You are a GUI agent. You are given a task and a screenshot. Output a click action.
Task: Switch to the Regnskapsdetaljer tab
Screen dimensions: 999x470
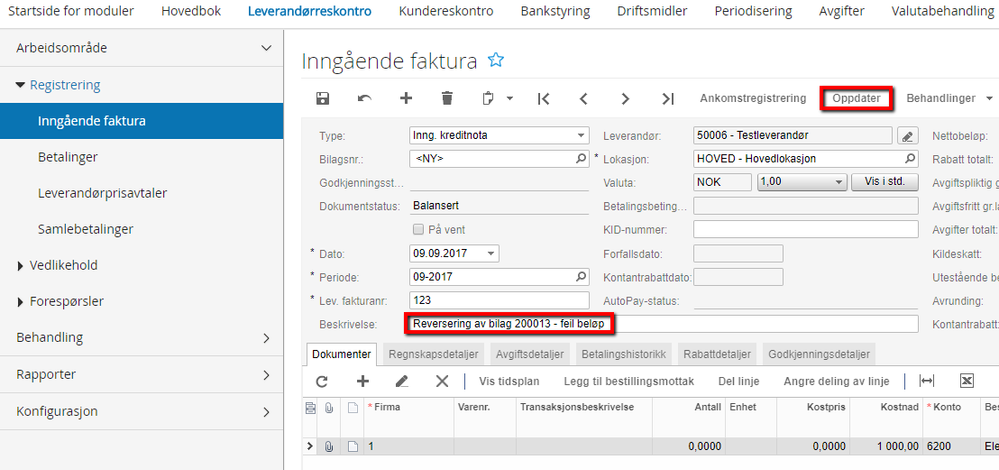point(433,354)
